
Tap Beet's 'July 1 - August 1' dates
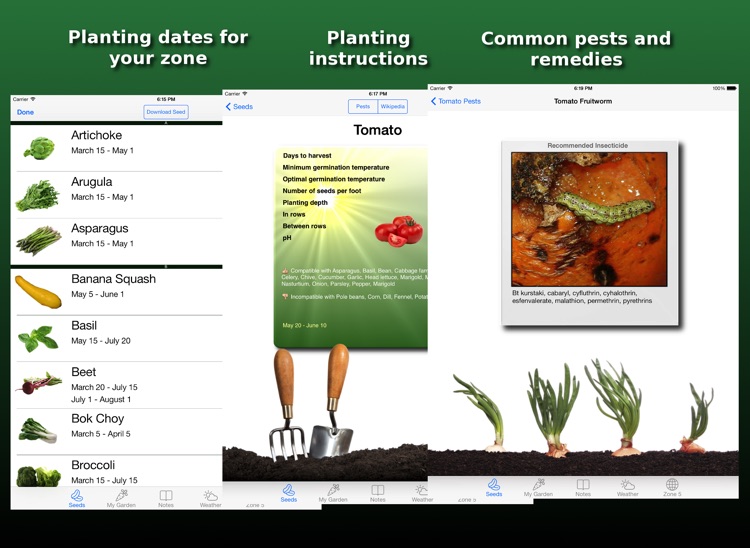101,399
